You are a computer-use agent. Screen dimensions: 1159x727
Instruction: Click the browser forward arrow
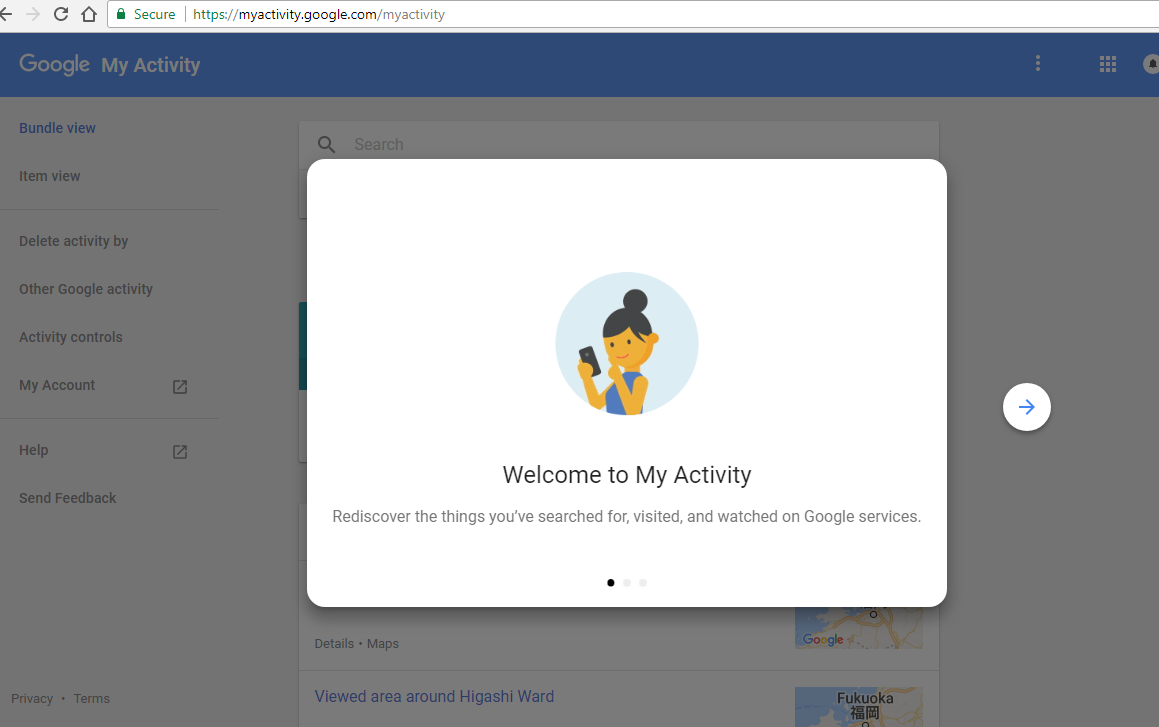coord(33,14)
